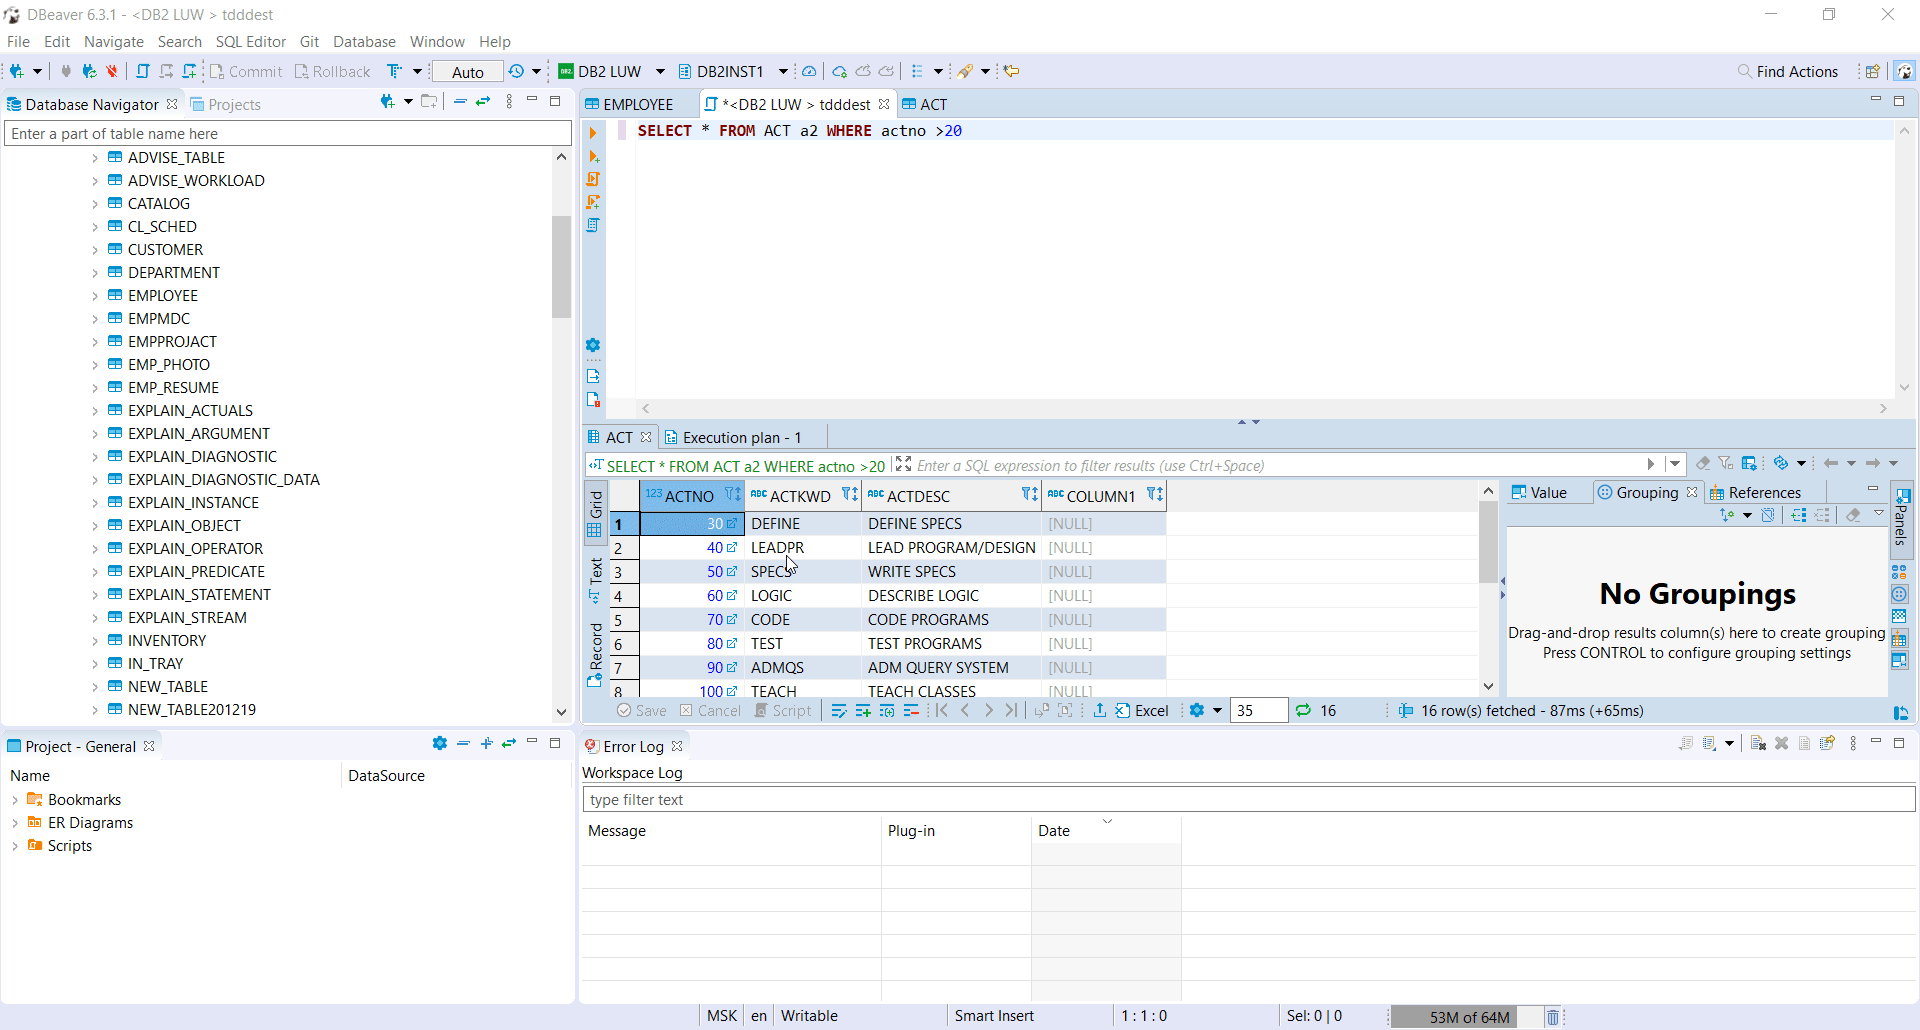Image resolution: width=1920 pixels, height=1030 pixels.
Task: Click the Reconnect icon in main toolbar
Action: click(89, 71)
